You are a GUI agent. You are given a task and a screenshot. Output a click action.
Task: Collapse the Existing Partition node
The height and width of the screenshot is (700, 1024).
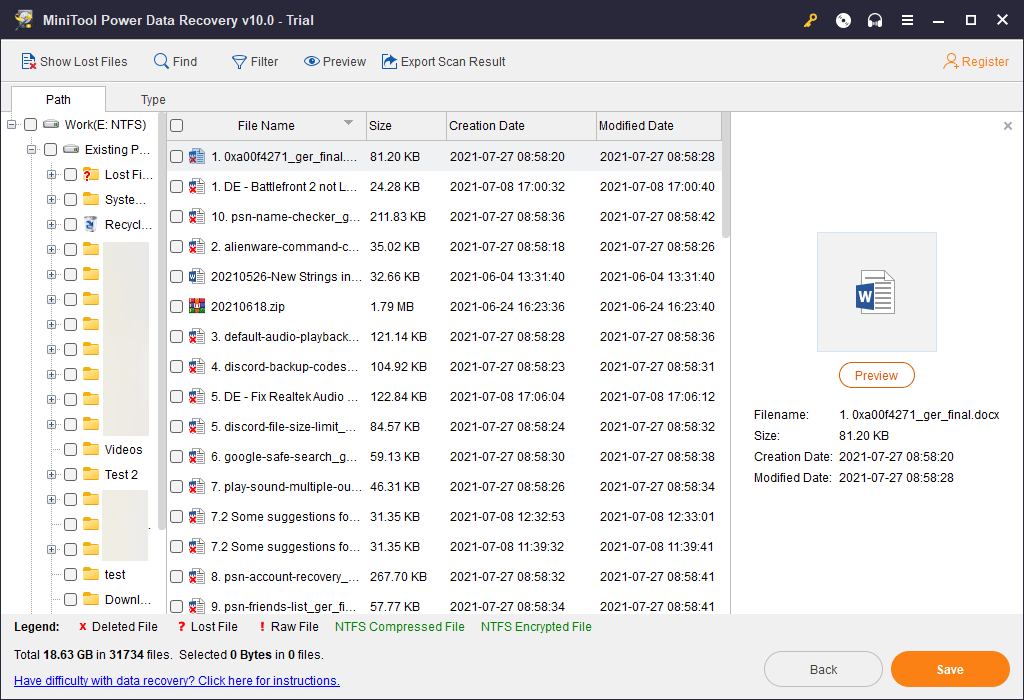pos(31,149)
